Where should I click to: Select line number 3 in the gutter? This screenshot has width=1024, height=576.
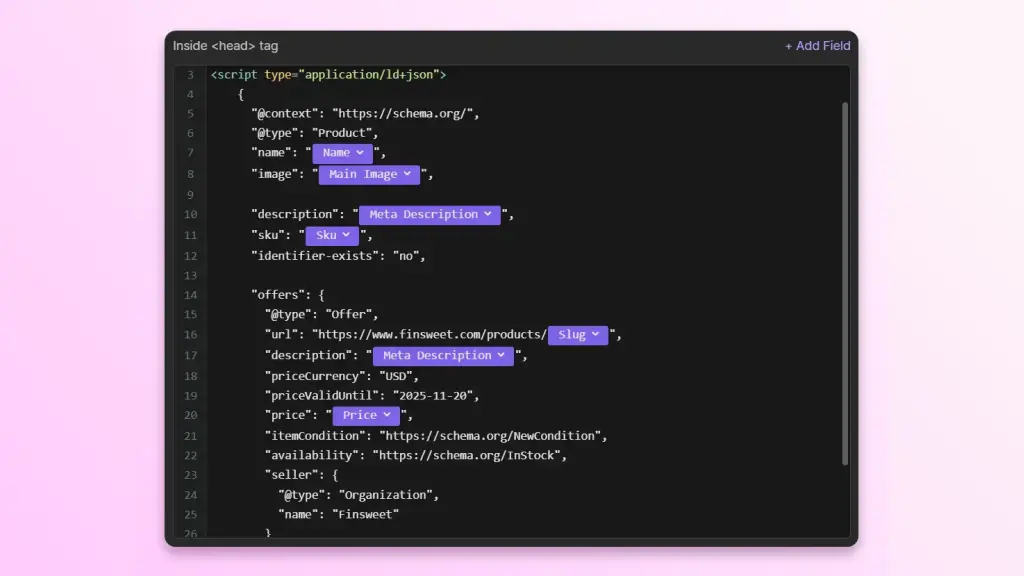[x=190, y=74]
